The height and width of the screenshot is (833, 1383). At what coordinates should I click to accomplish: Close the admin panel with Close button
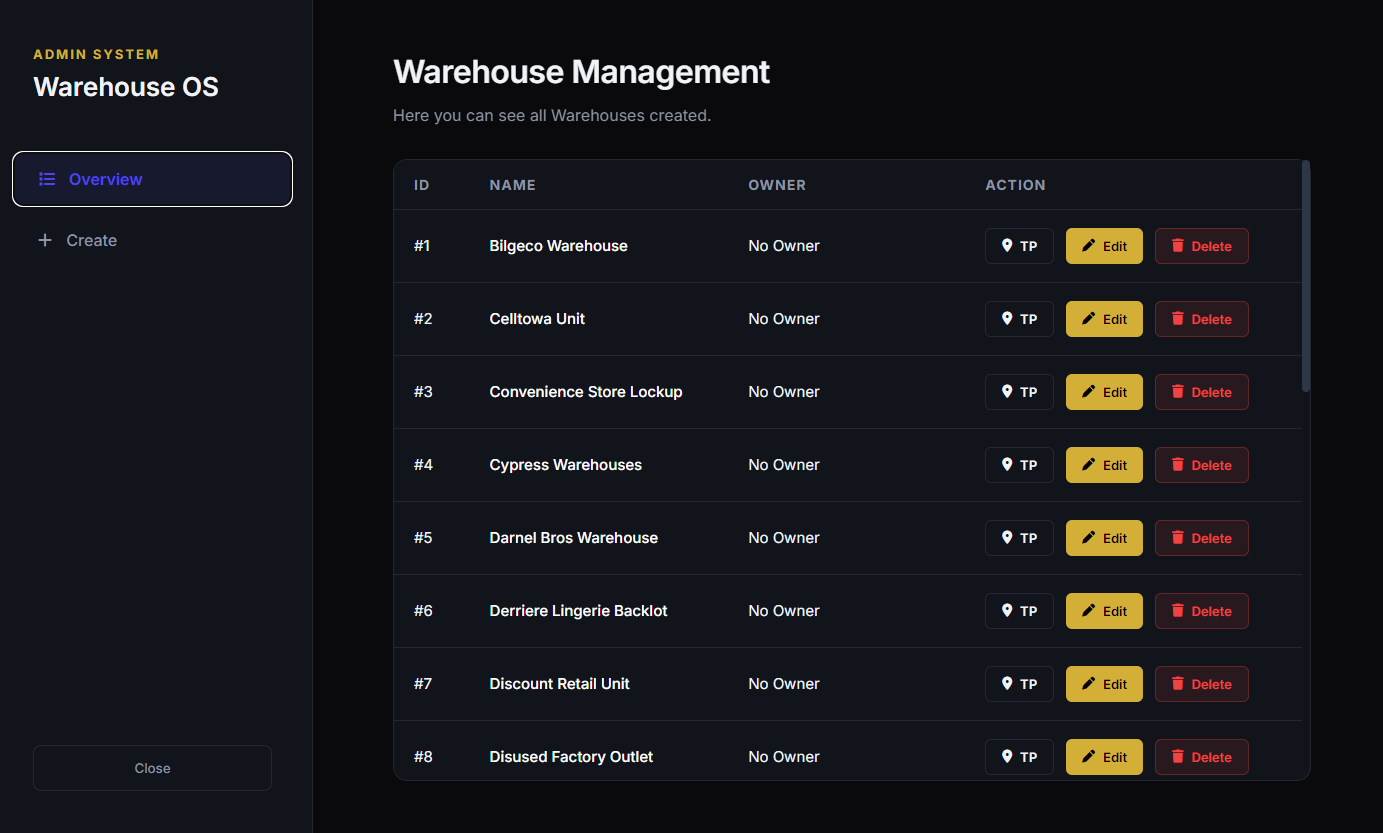tap(152, 768)
